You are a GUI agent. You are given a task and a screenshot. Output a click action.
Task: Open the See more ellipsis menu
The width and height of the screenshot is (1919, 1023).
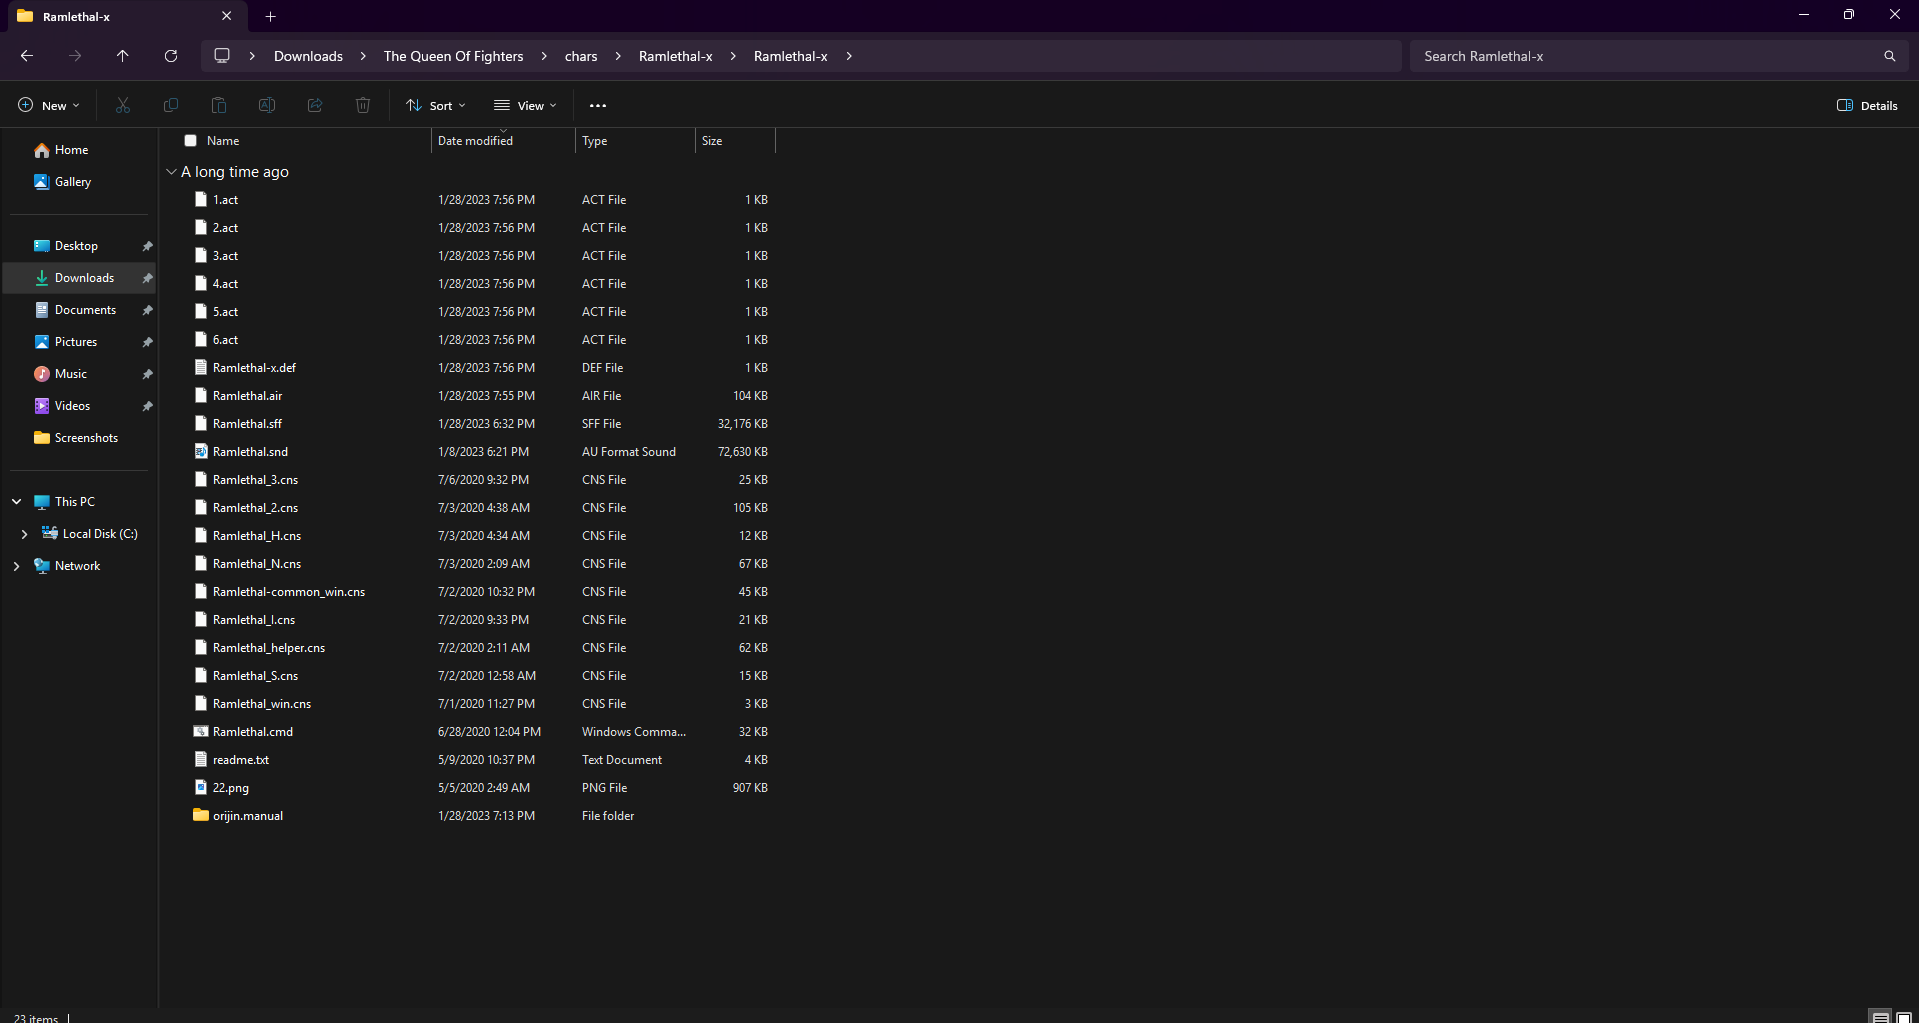point(598,105)
